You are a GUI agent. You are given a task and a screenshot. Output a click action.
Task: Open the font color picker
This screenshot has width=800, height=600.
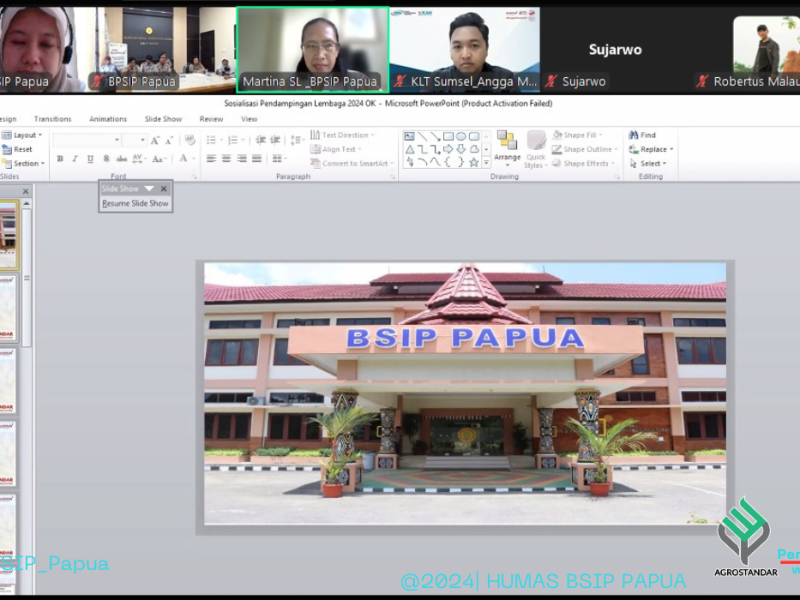click(184, 159)
